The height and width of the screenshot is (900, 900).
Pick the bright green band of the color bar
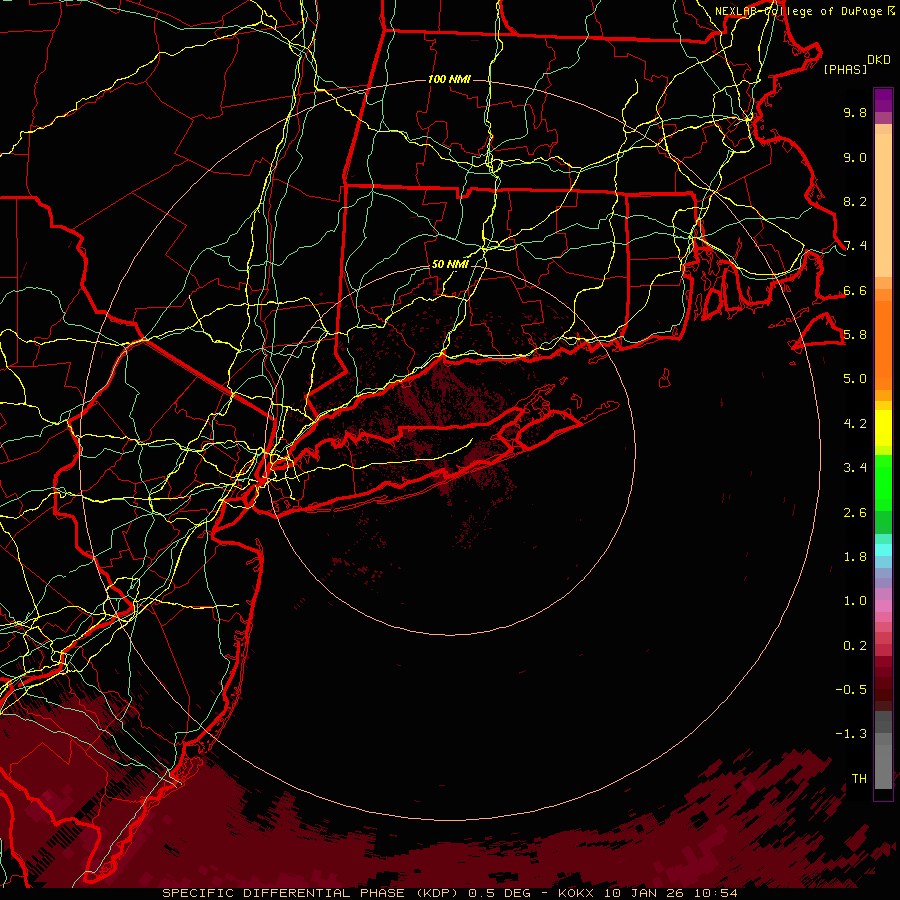coord(883,482)
